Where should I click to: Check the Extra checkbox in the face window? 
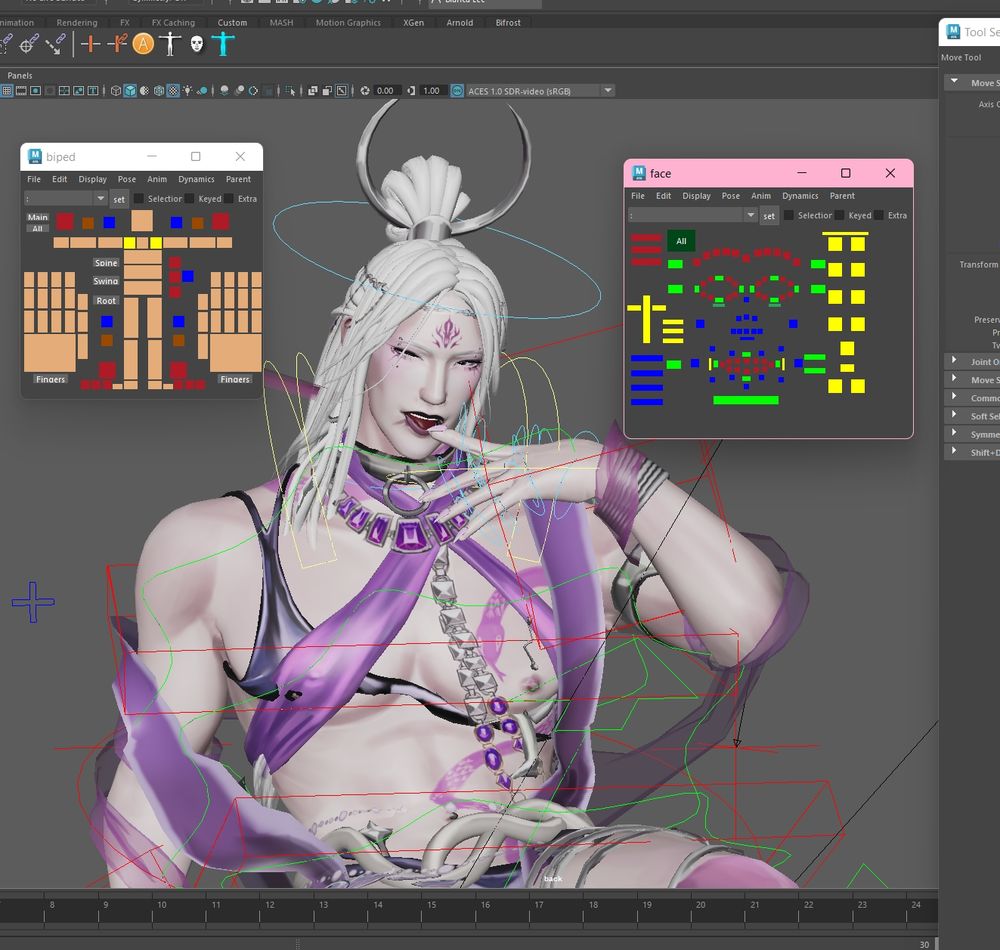point(877,215)
